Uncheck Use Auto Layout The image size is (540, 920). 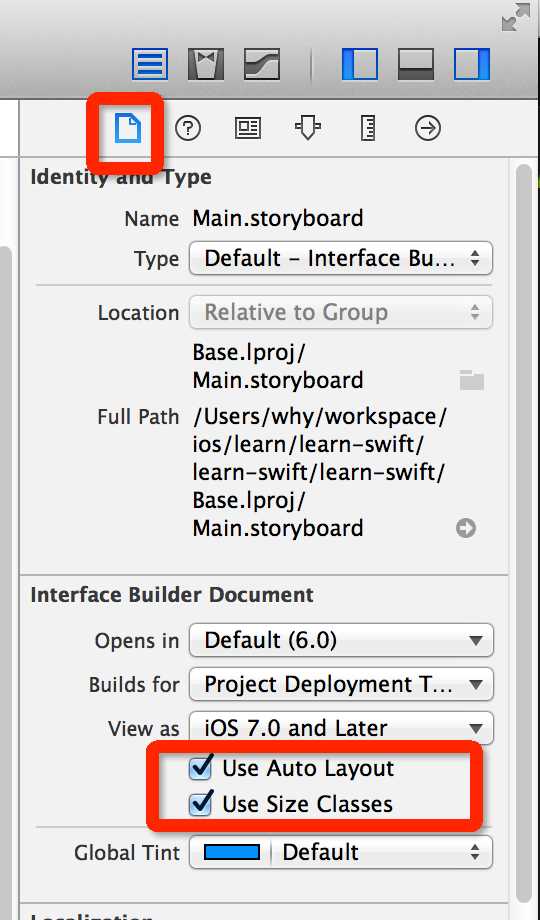click(x=201, y=768)
